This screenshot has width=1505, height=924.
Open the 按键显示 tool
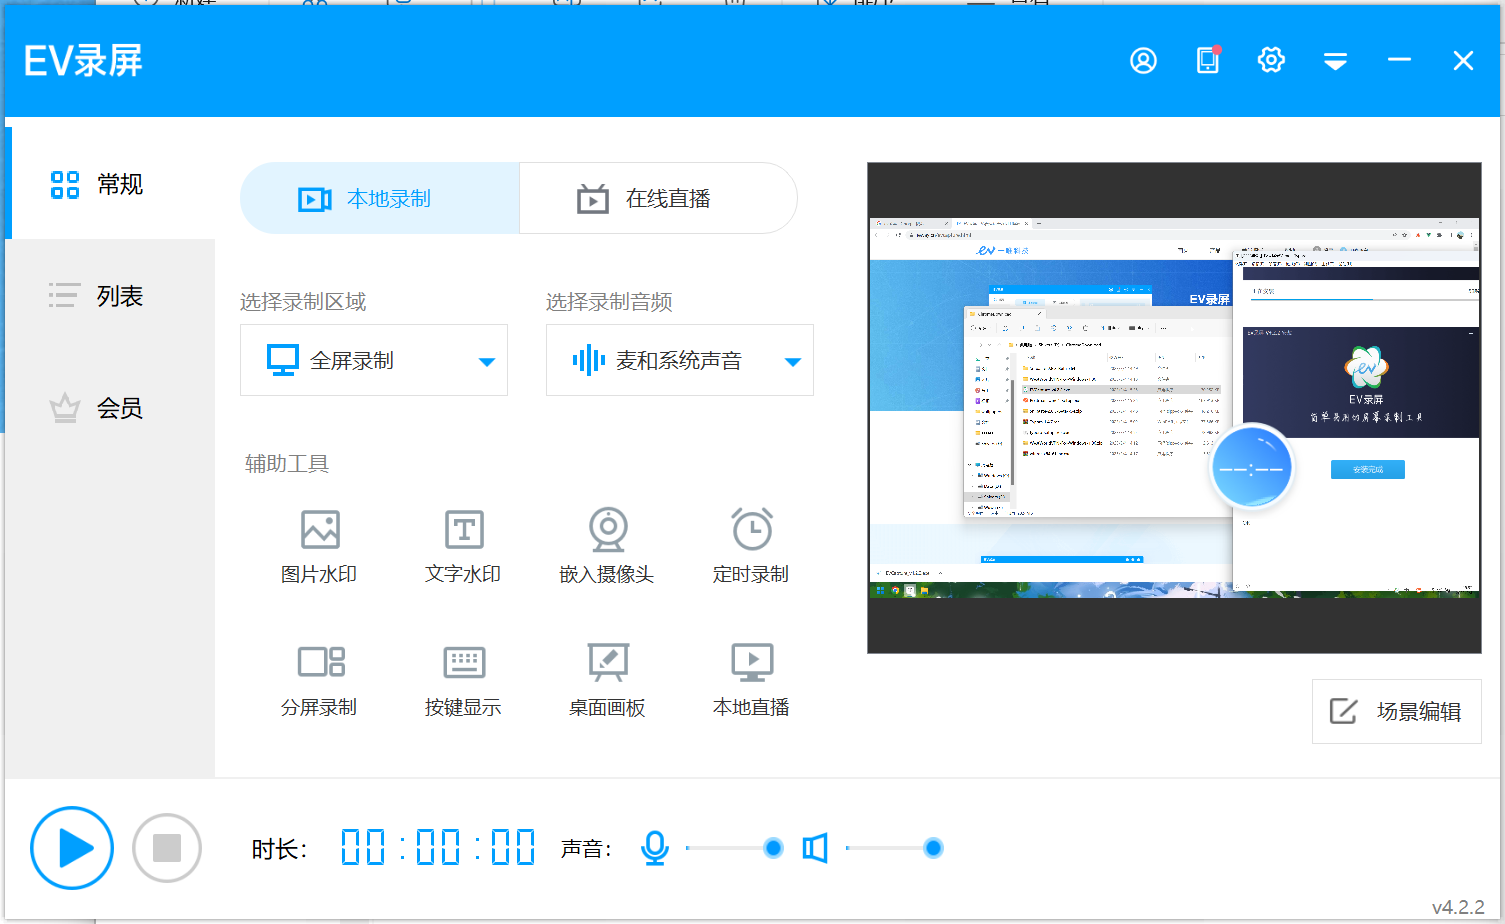463,680
